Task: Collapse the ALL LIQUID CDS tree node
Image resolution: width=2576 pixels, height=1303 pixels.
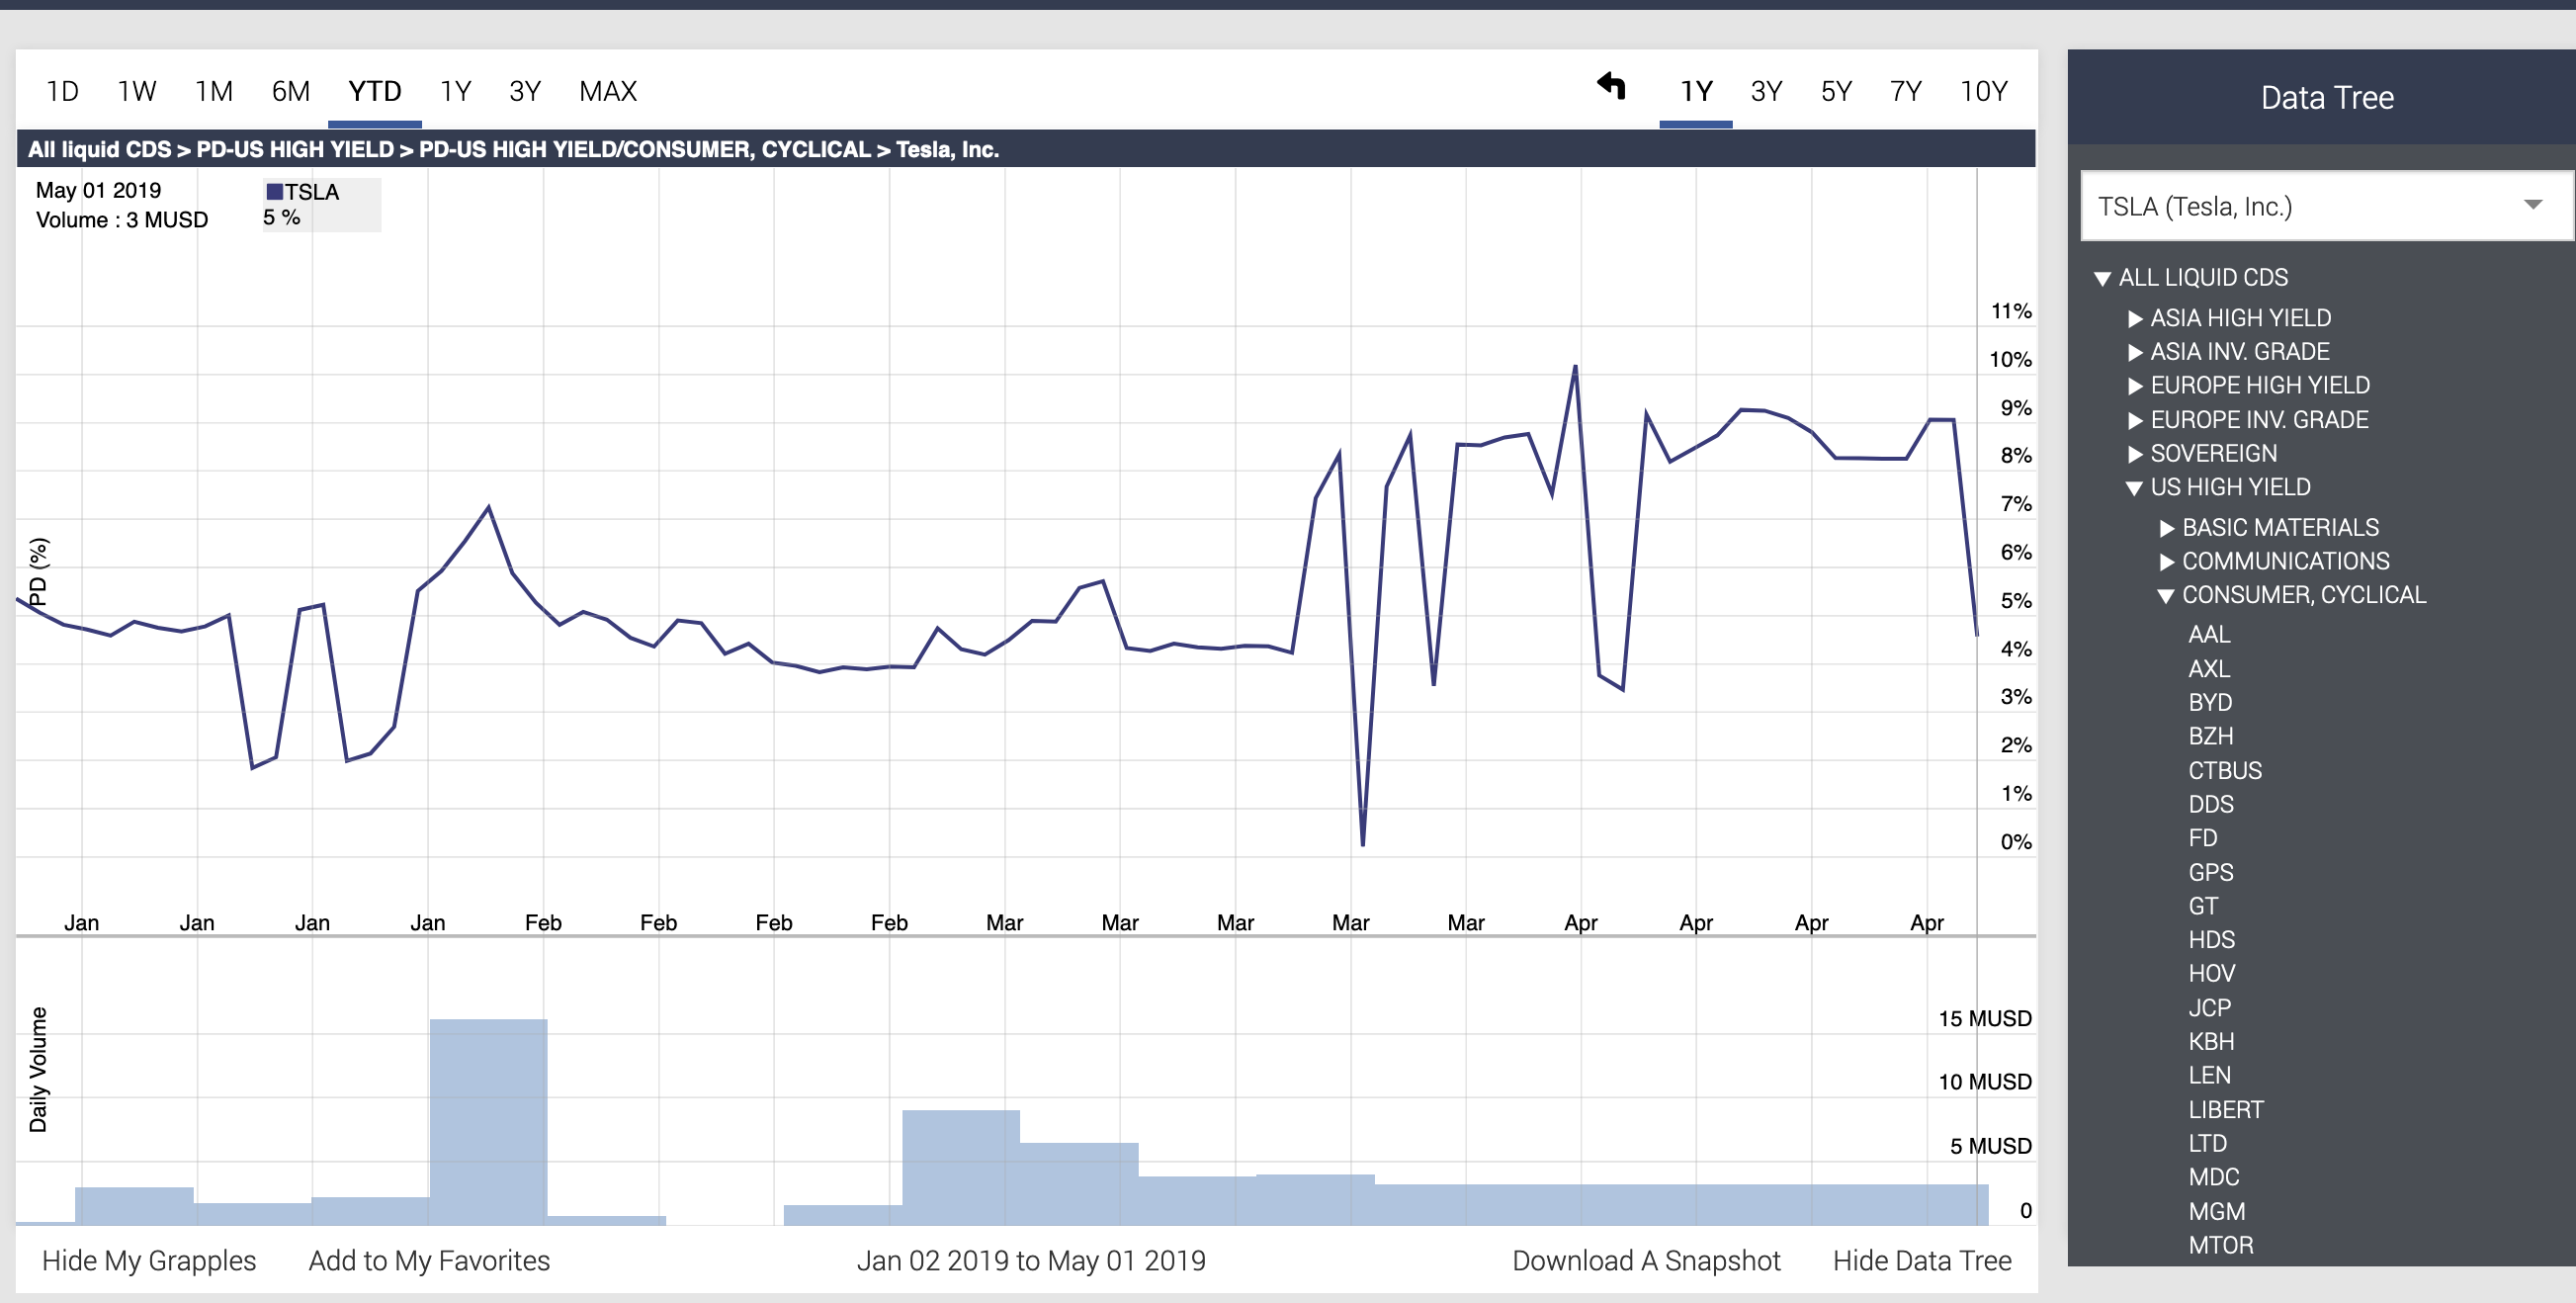Action: [2102, 278]
